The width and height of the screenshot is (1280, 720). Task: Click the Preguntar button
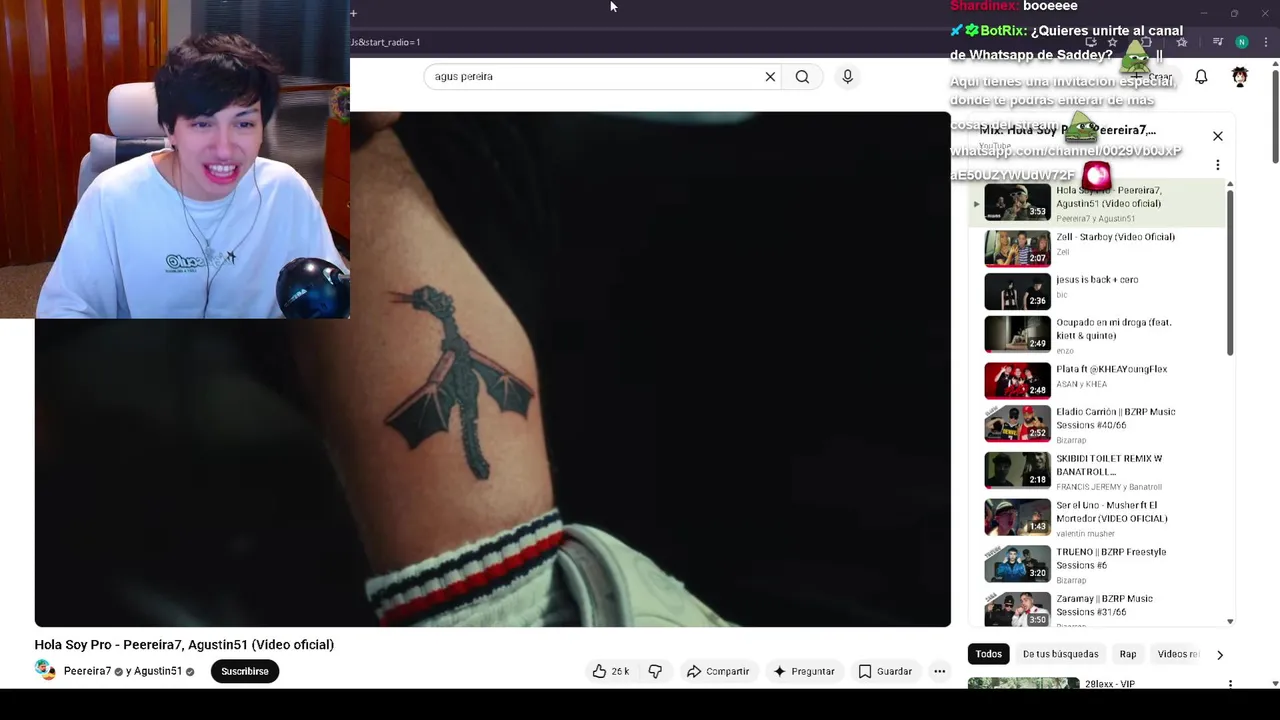click(803, 671)
